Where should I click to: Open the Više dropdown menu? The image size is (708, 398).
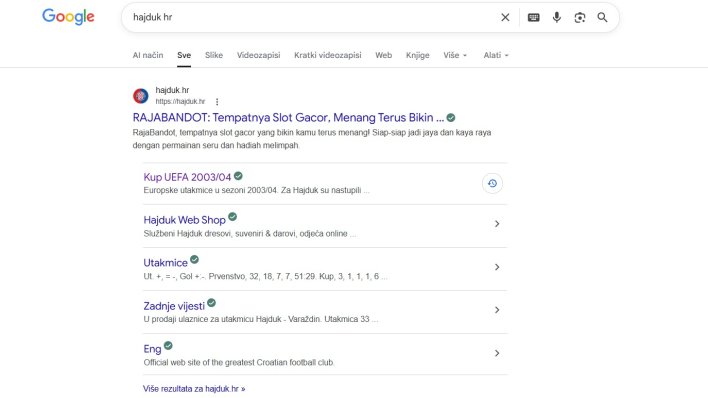click(x=455, y=55)
